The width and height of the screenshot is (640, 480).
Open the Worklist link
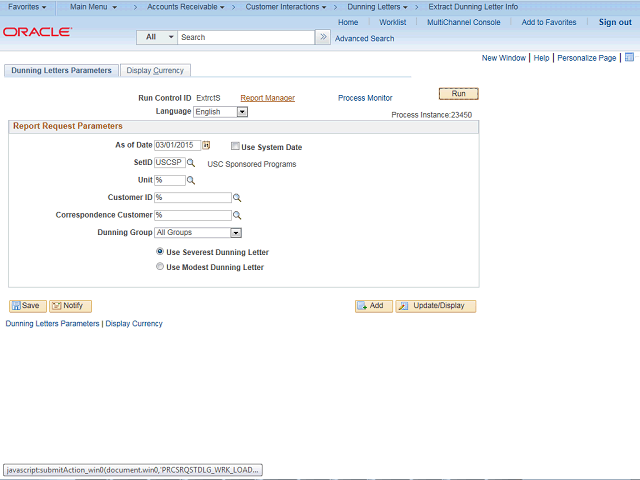[x=392, y=22]
